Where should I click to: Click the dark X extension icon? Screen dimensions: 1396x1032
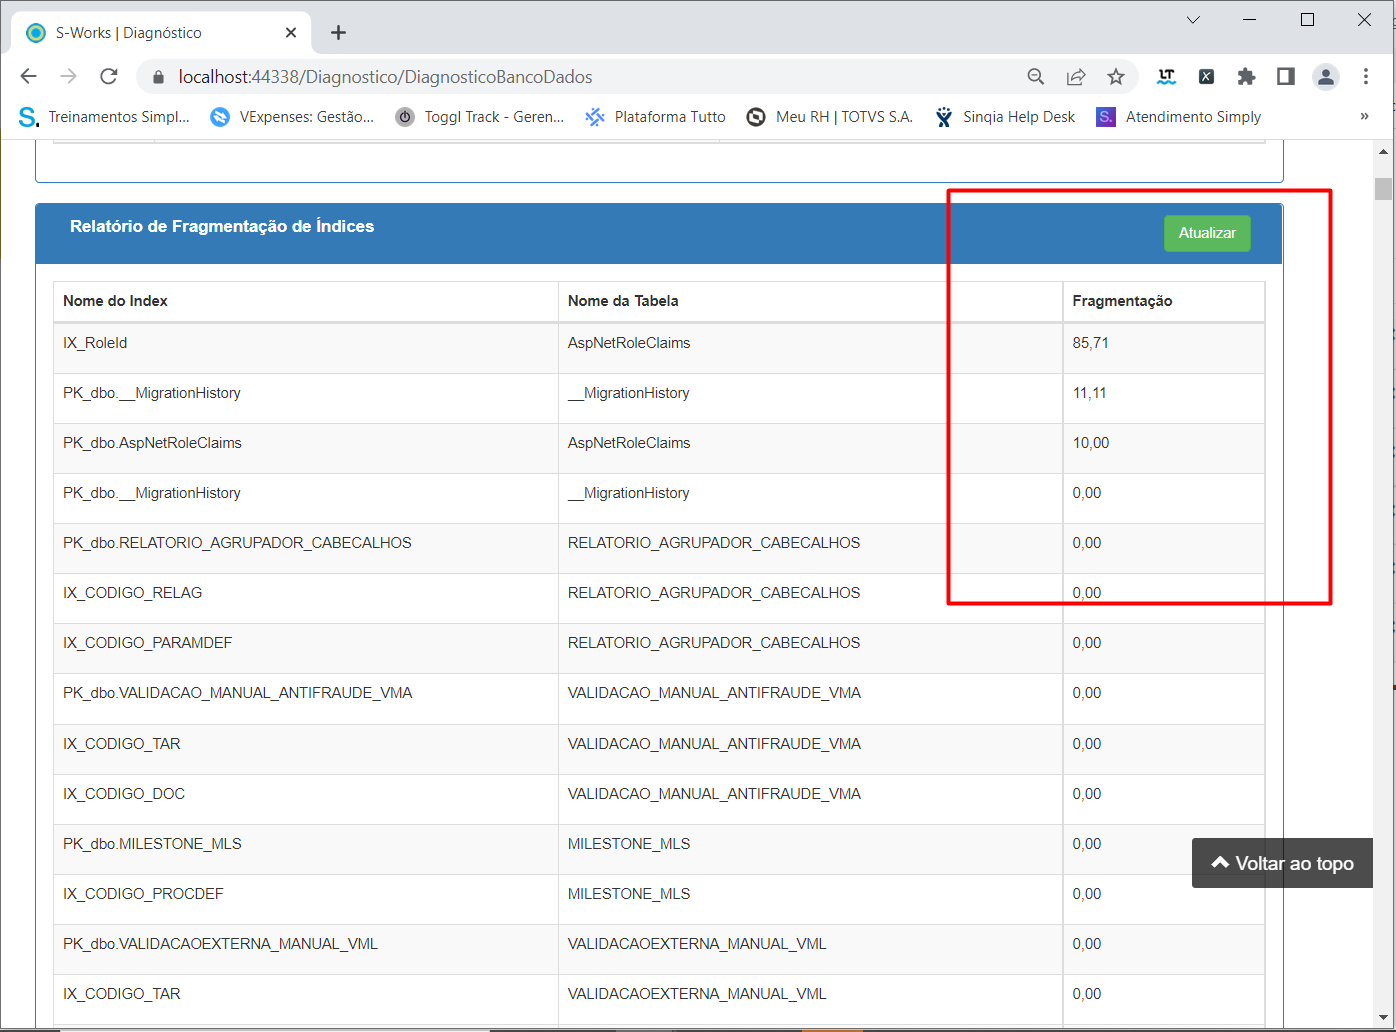(1206, 77)
